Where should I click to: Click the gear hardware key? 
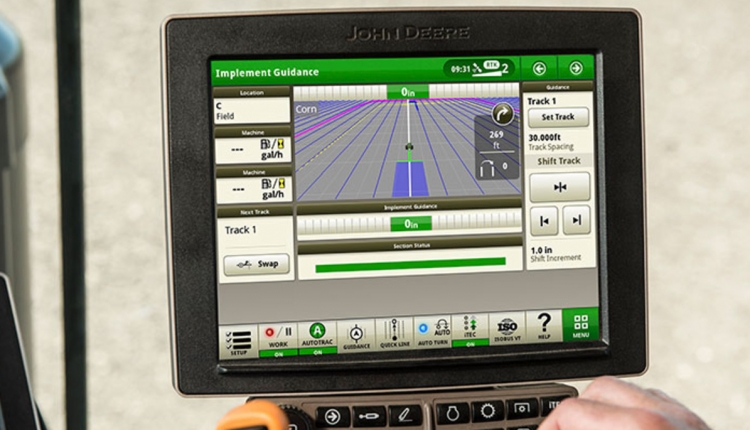click(x=487, y=411)
